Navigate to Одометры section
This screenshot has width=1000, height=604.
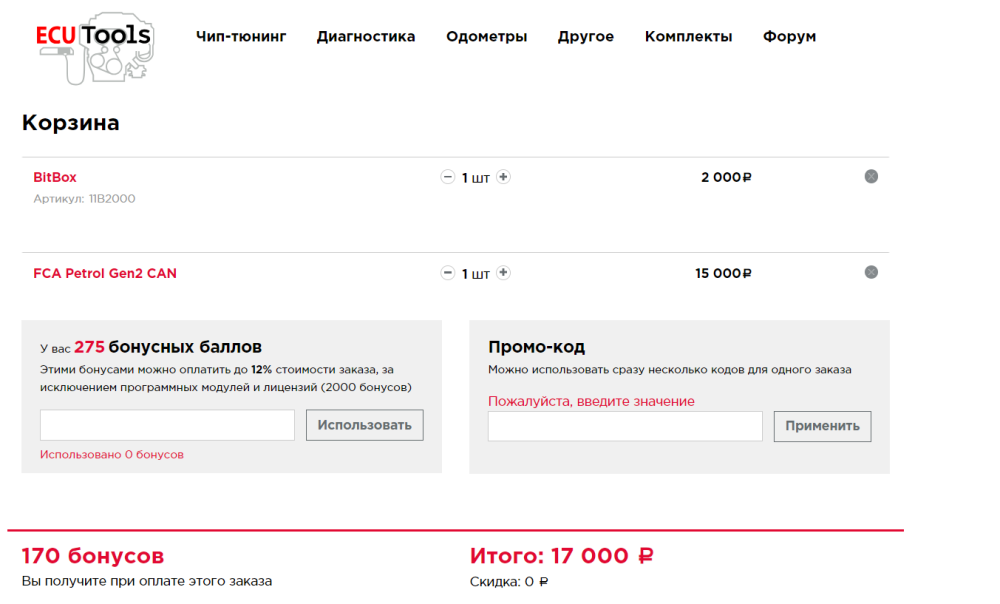click(x=487, y=36)
